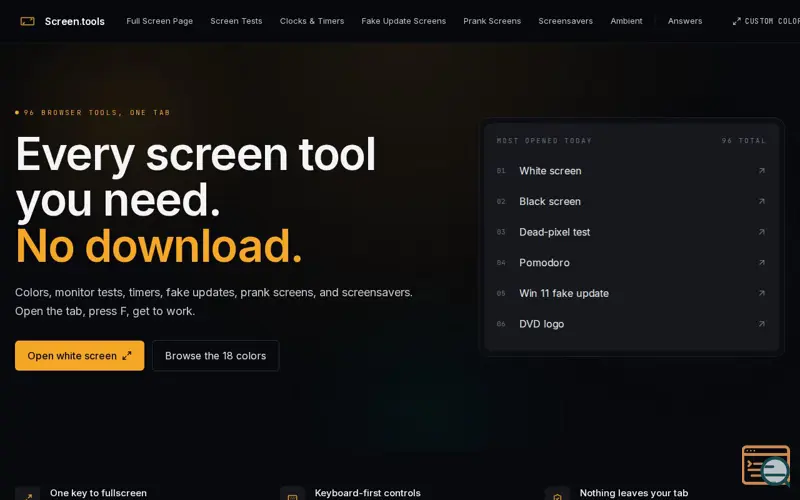Viewport: 800px width, 500px height.
Task: Open the Screen.tools home link text
Action: pos(74,21)
